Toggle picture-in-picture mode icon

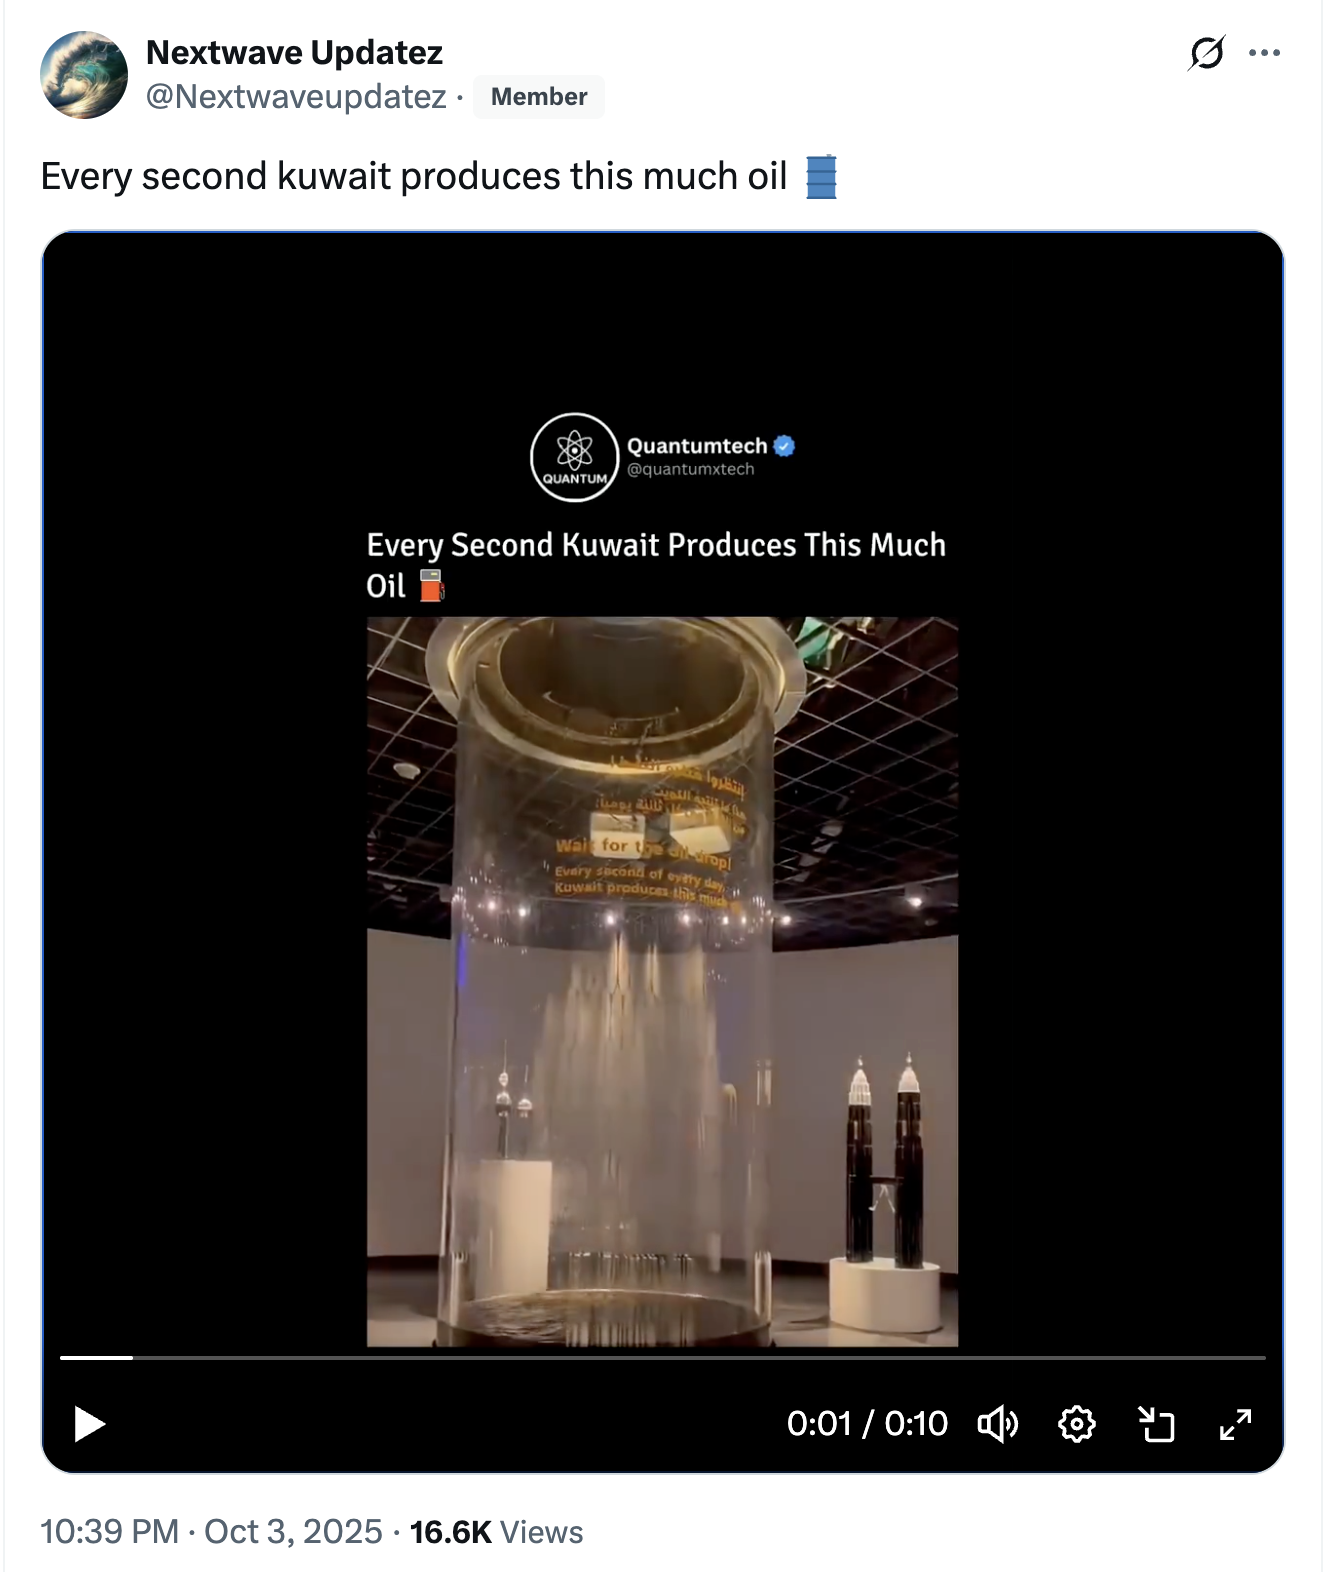click(1157, 1423)
